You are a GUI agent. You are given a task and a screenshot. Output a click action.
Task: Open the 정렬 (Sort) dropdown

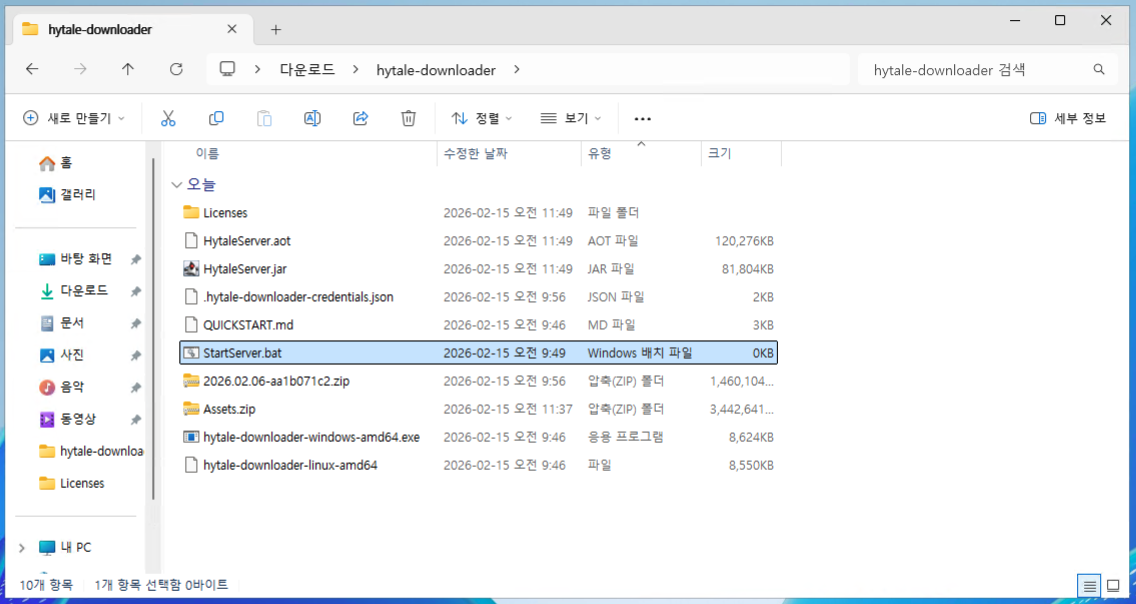click(x=481, y=118)
